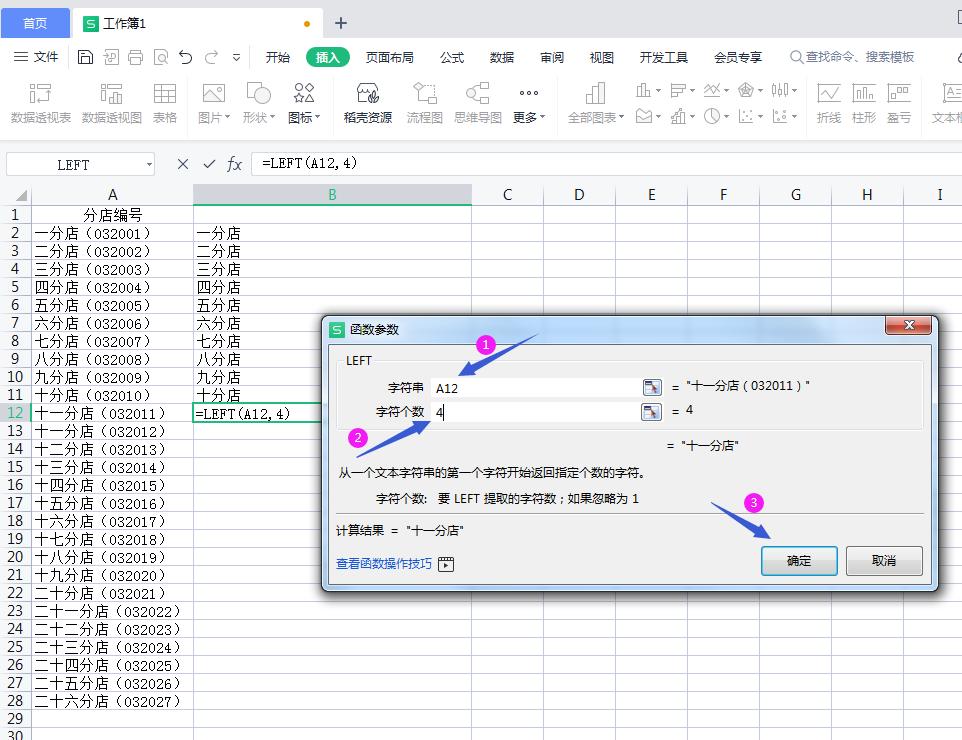
Task: Click range selector icon for 字符个数 field
Action: [x=652, y=412]
